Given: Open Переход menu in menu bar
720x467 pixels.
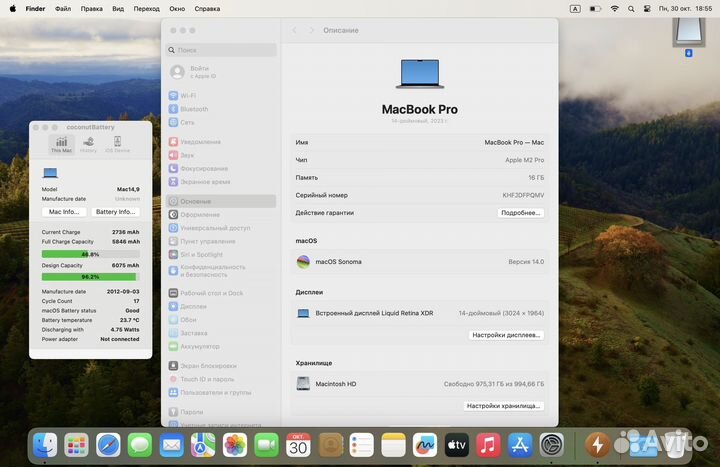Looking at the screenshot, I should (146, 9).
